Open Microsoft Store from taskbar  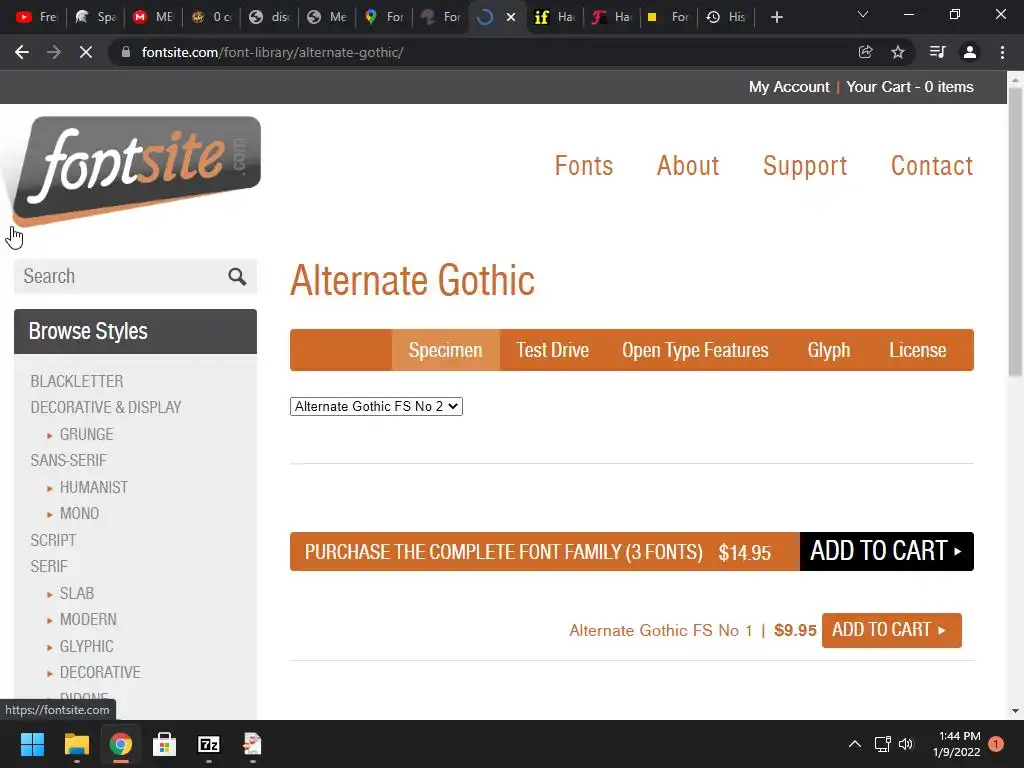coord(165,744)
